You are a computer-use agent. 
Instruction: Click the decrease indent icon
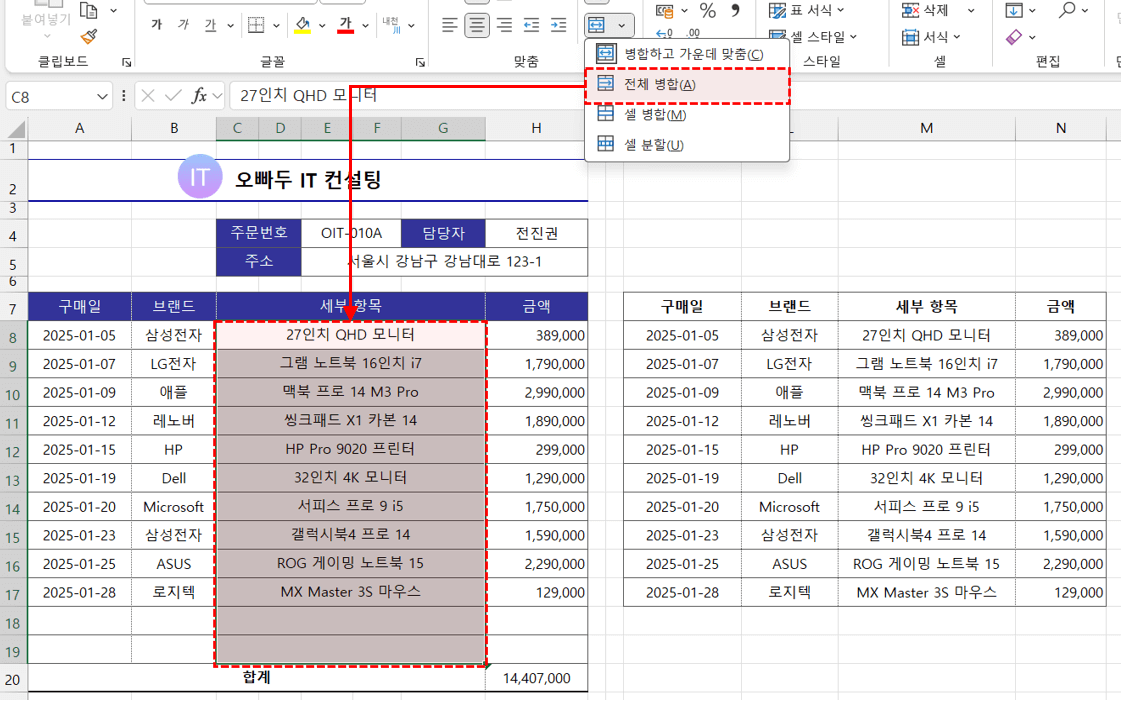531,25
